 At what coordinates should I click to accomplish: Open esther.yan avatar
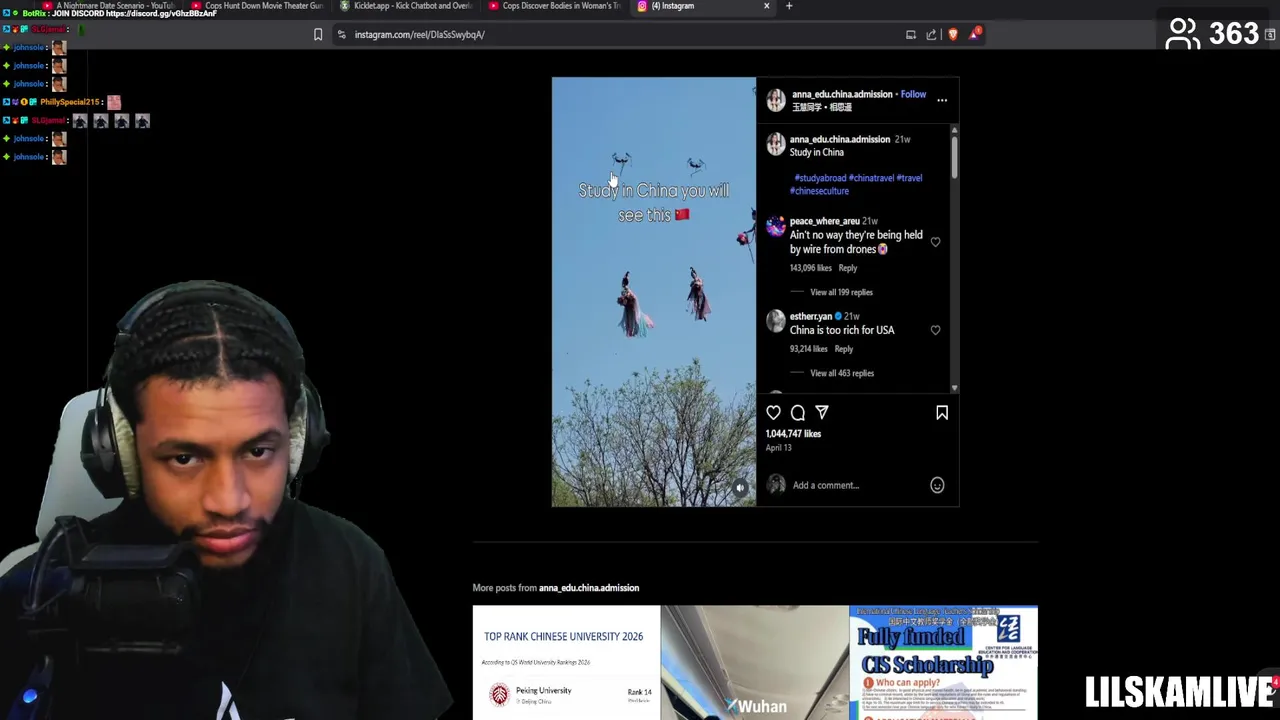(776, 321)
